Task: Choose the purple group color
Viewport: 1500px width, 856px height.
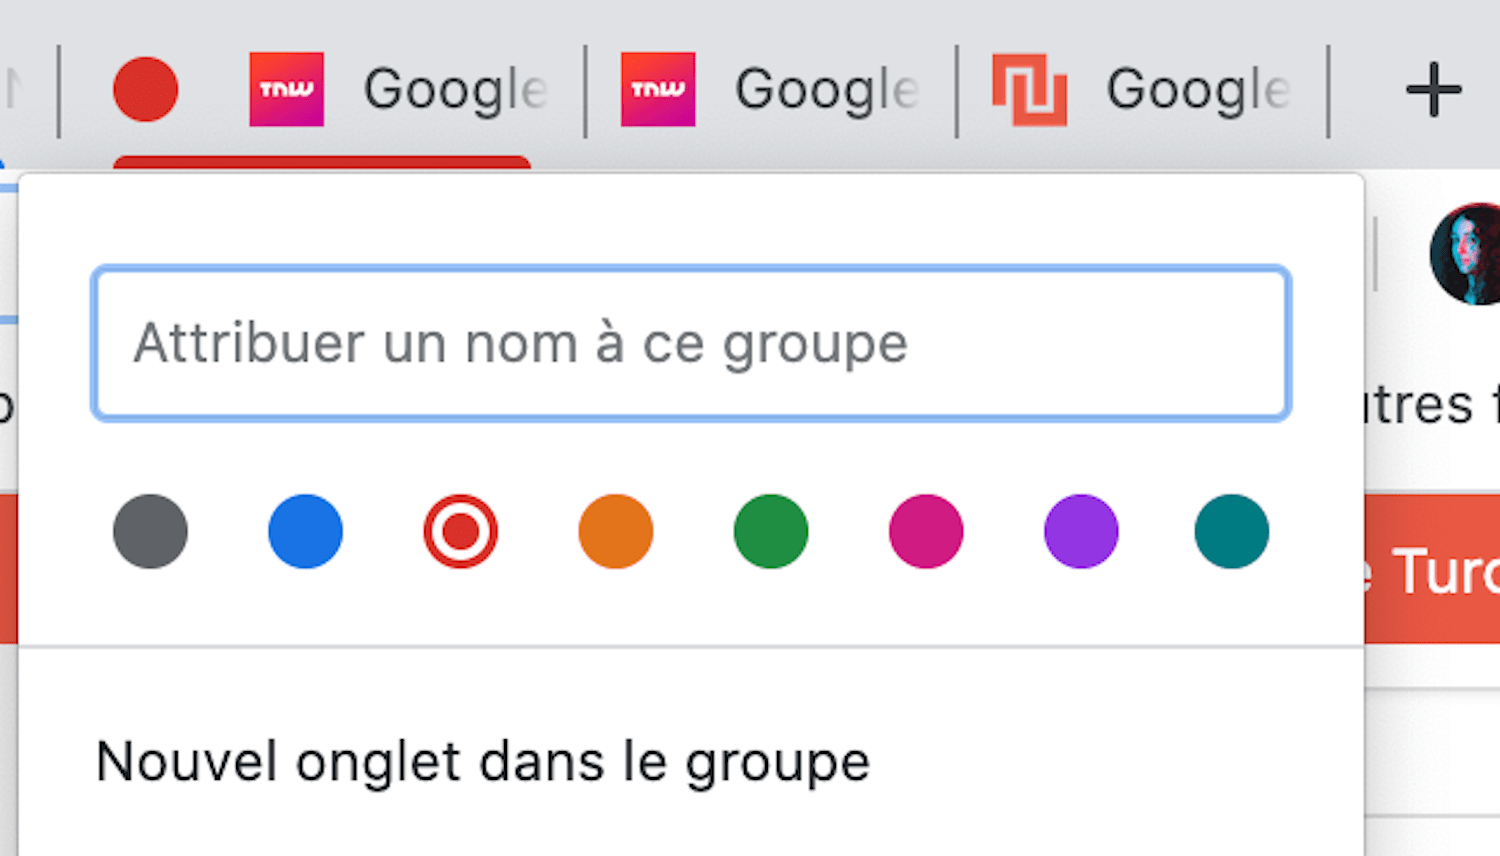Action: pos(1081,531)
